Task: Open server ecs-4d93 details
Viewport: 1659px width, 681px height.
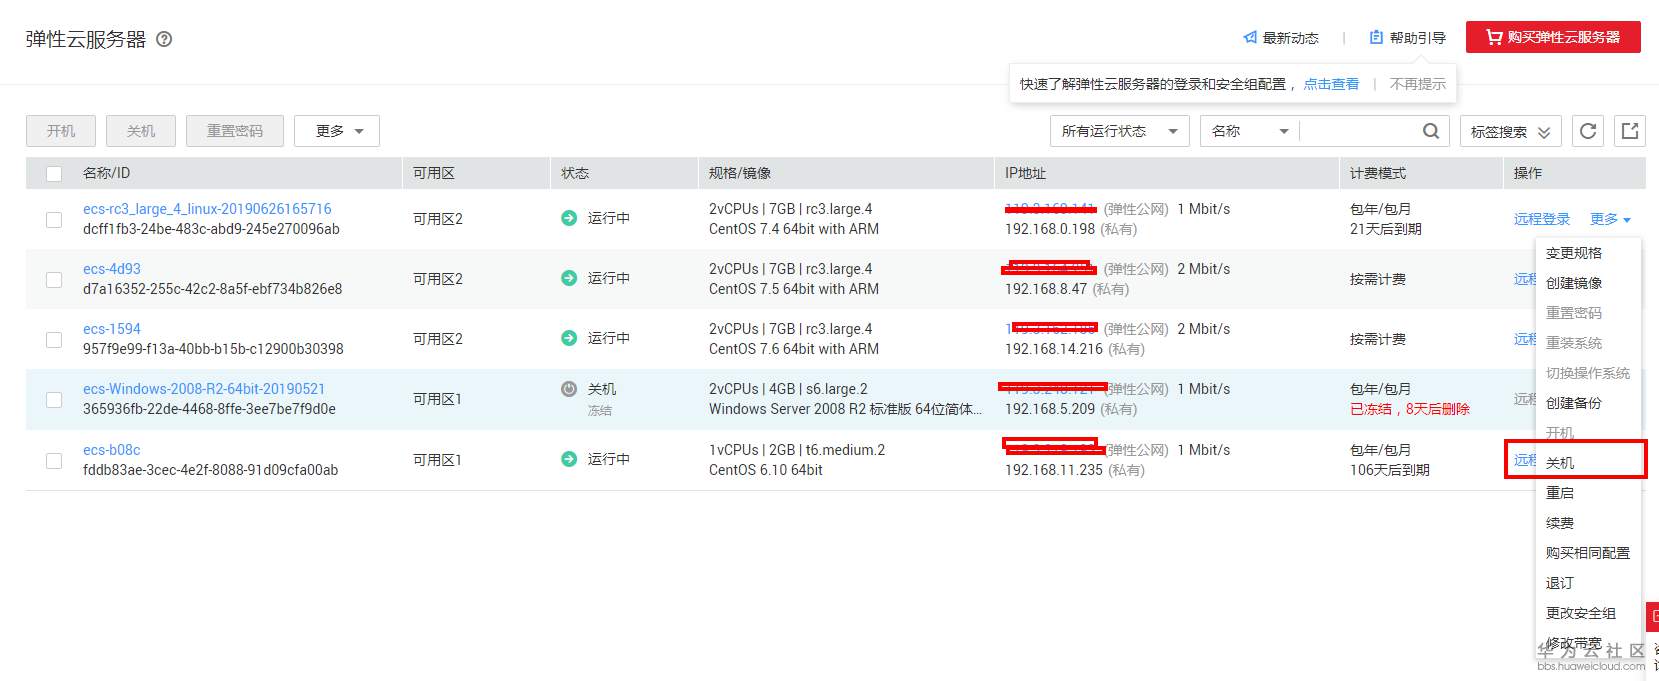Action: (112, 269)
